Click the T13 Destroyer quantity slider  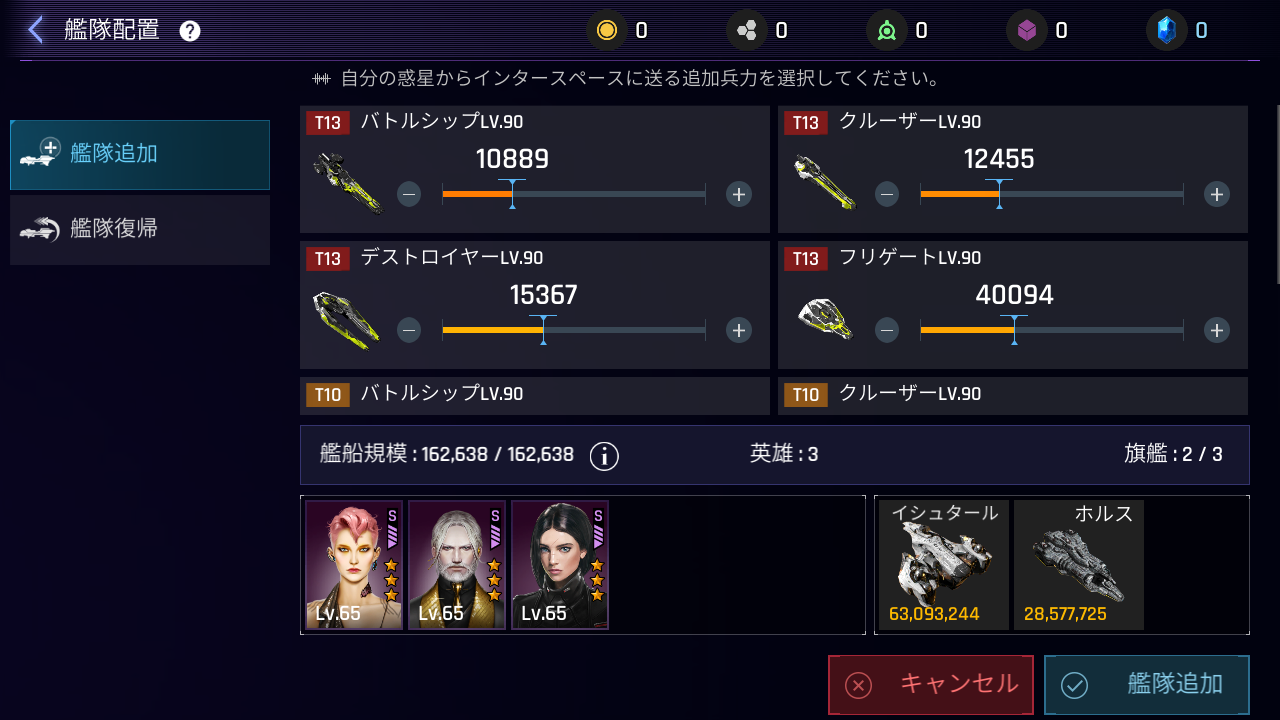click(574, 330)
